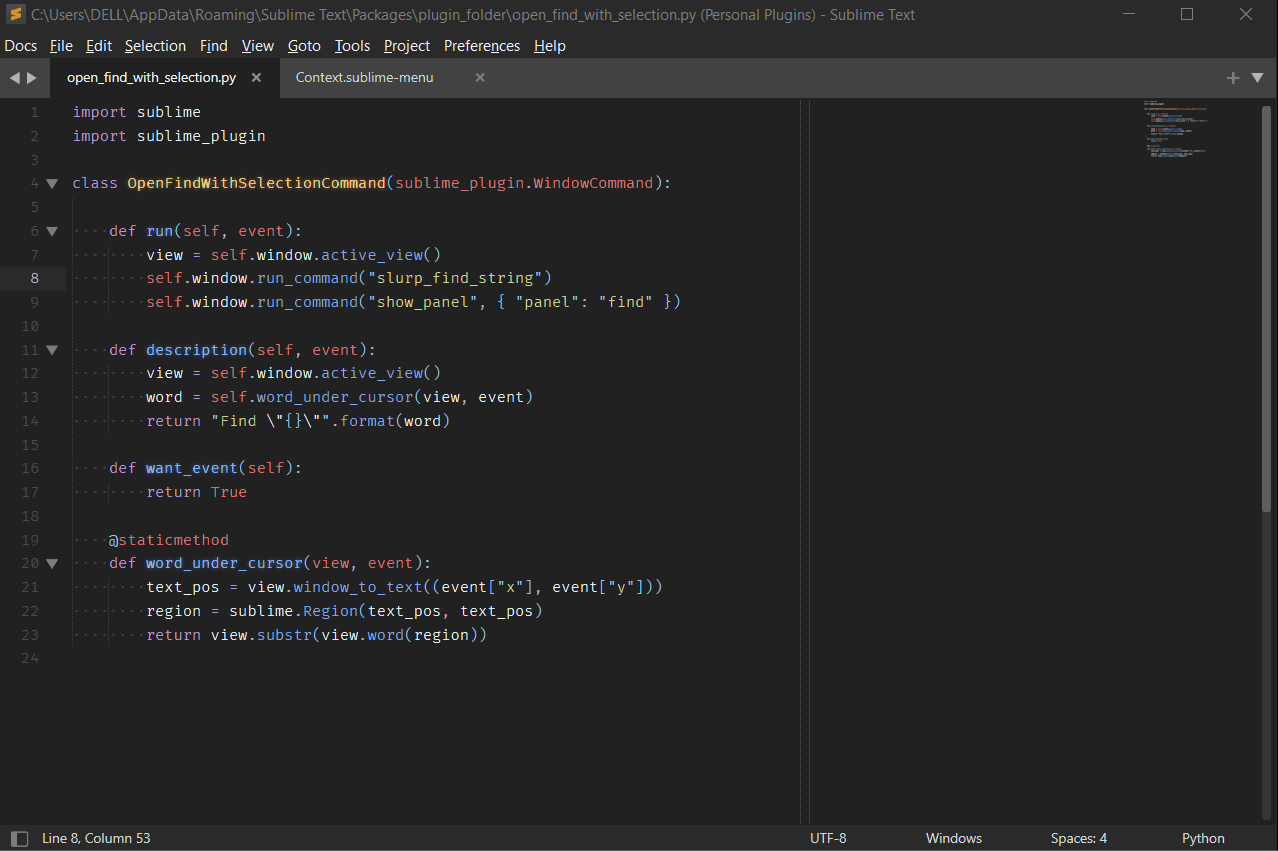
Task: Open the tab list dropdown arrow
Action: (1257, 78)
